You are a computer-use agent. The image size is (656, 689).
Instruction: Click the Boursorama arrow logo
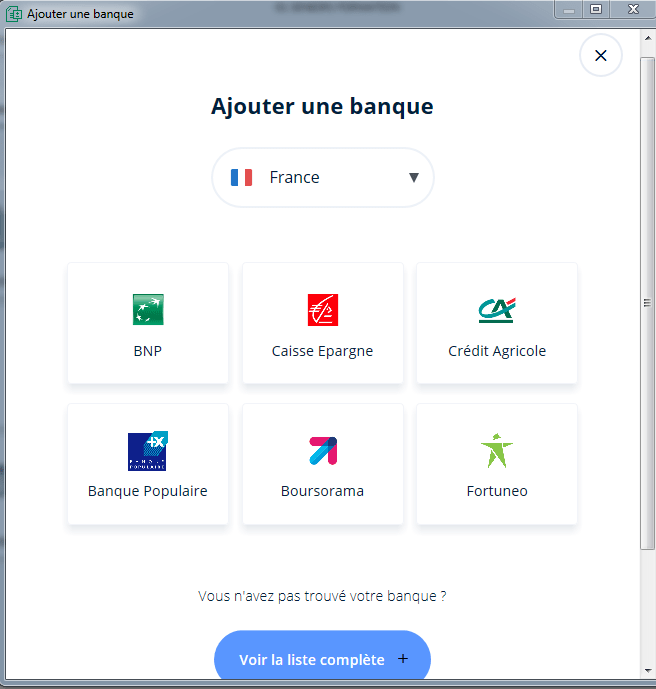coord(323,451)
